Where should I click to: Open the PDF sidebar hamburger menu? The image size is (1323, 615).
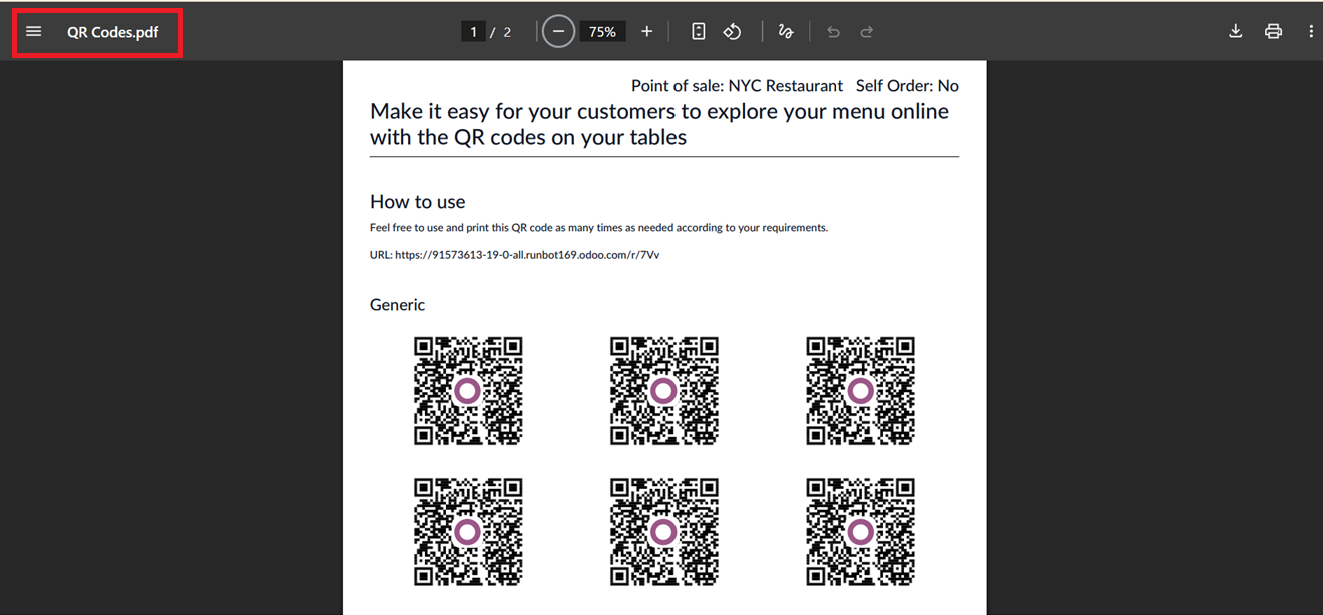coord(33,32)
